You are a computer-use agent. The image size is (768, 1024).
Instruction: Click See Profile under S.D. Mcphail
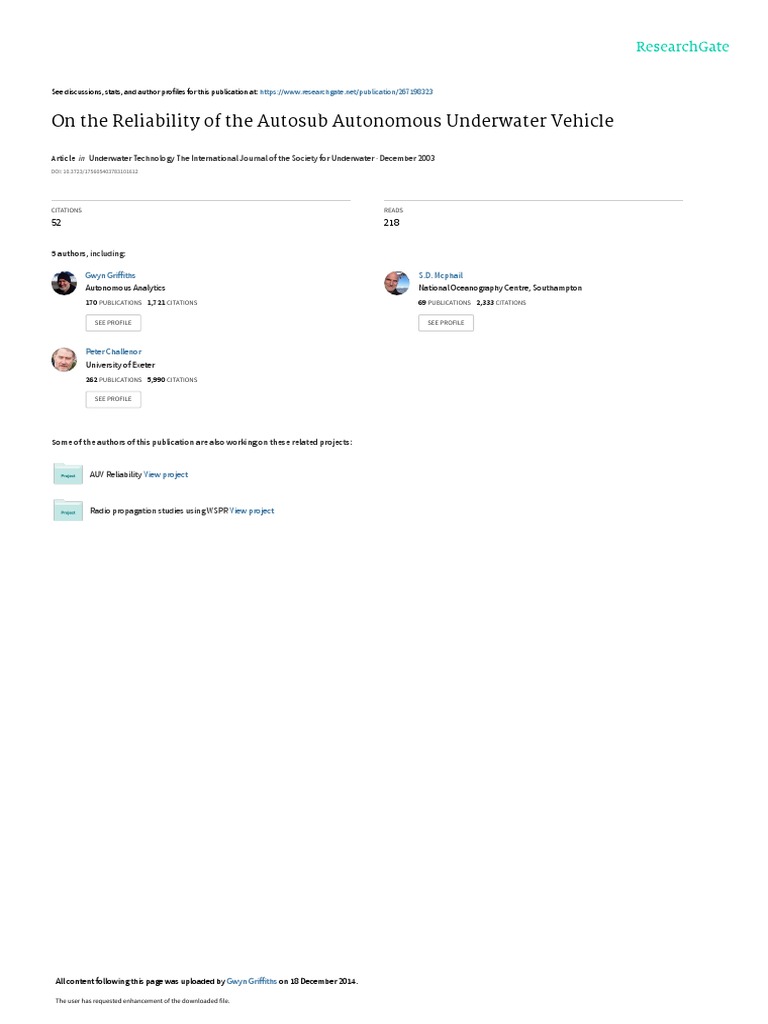point(446,323)
